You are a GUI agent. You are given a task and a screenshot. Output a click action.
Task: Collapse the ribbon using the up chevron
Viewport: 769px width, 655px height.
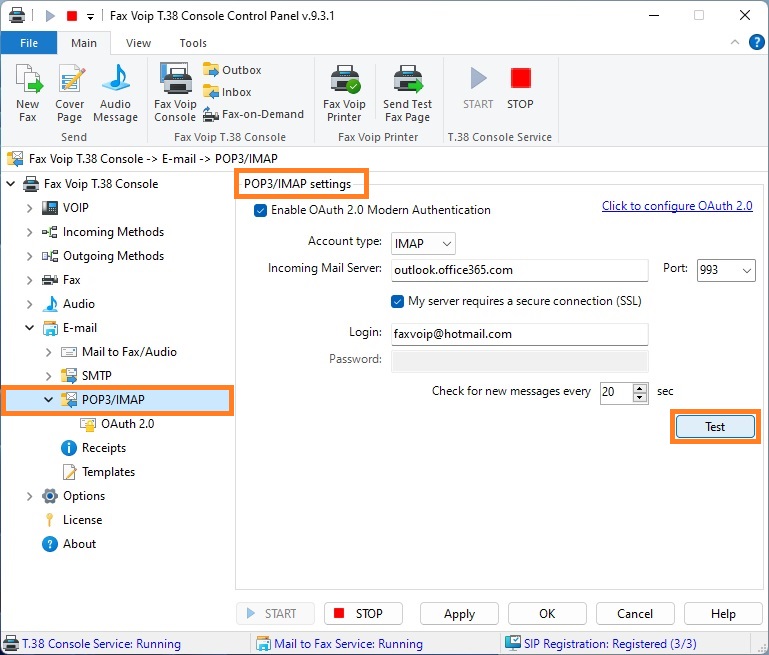tap(735, 42)
